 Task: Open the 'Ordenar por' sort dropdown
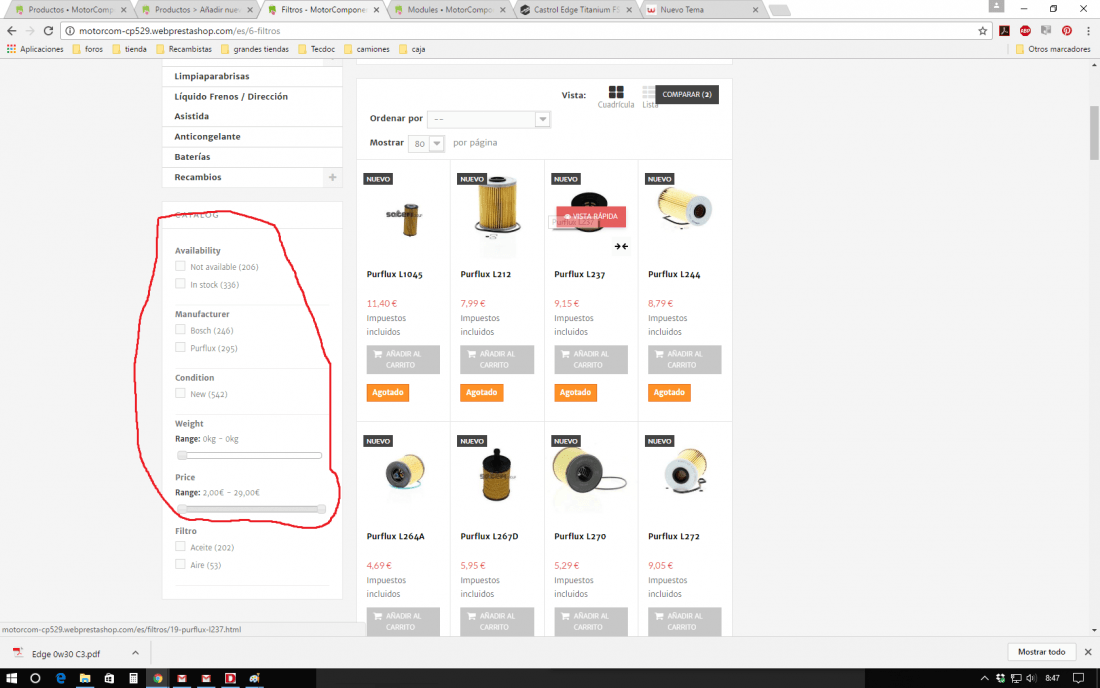click(489, 119)
